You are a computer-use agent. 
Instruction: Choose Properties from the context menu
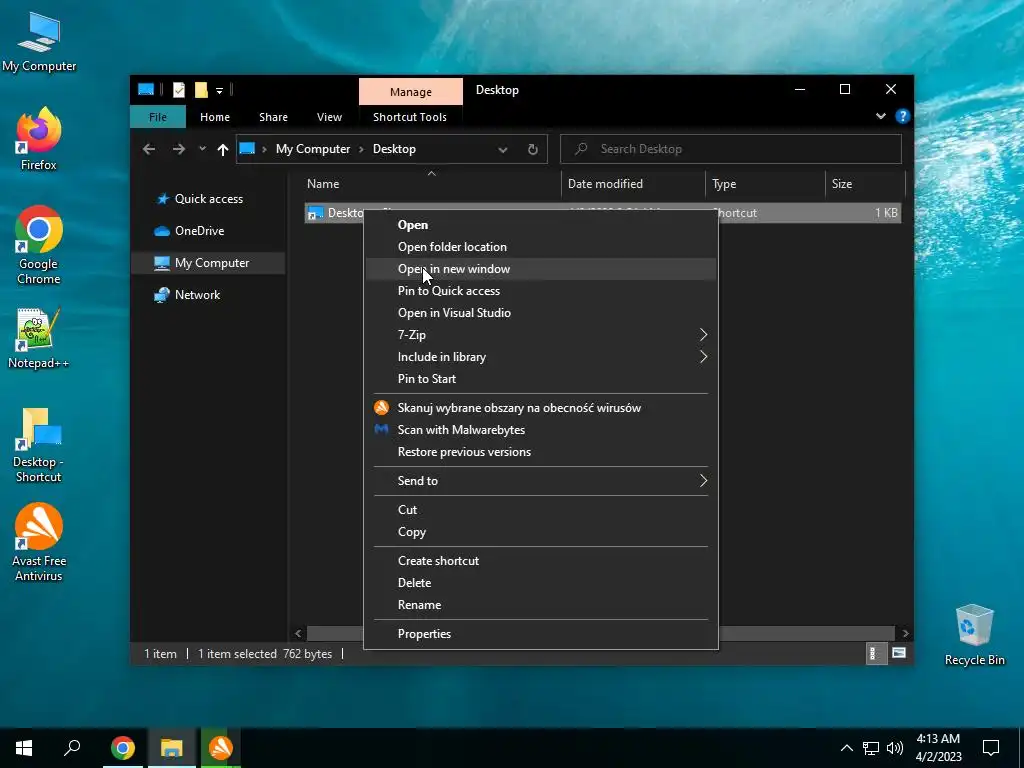pyautogui.click(x=541, y=633)
